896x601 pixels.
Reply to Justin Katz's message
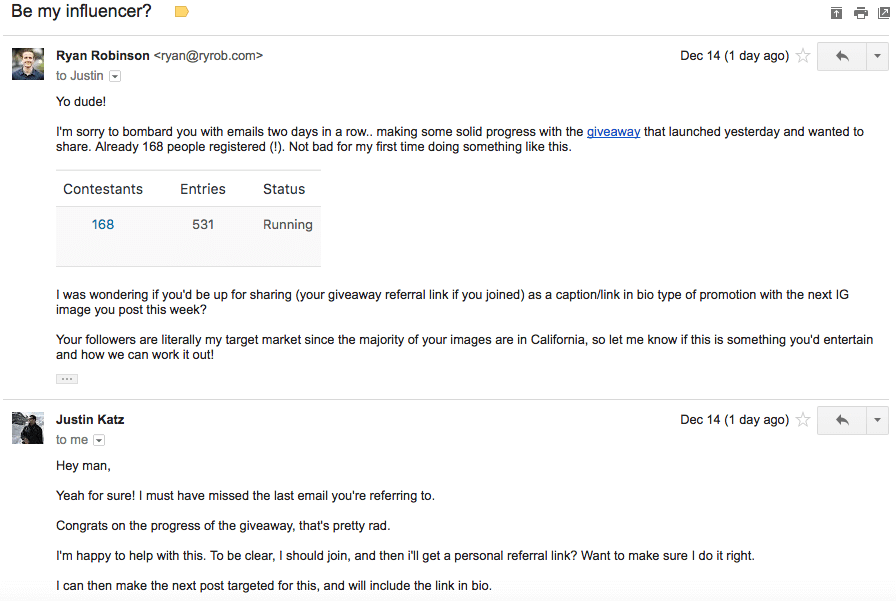click(840, 420)
